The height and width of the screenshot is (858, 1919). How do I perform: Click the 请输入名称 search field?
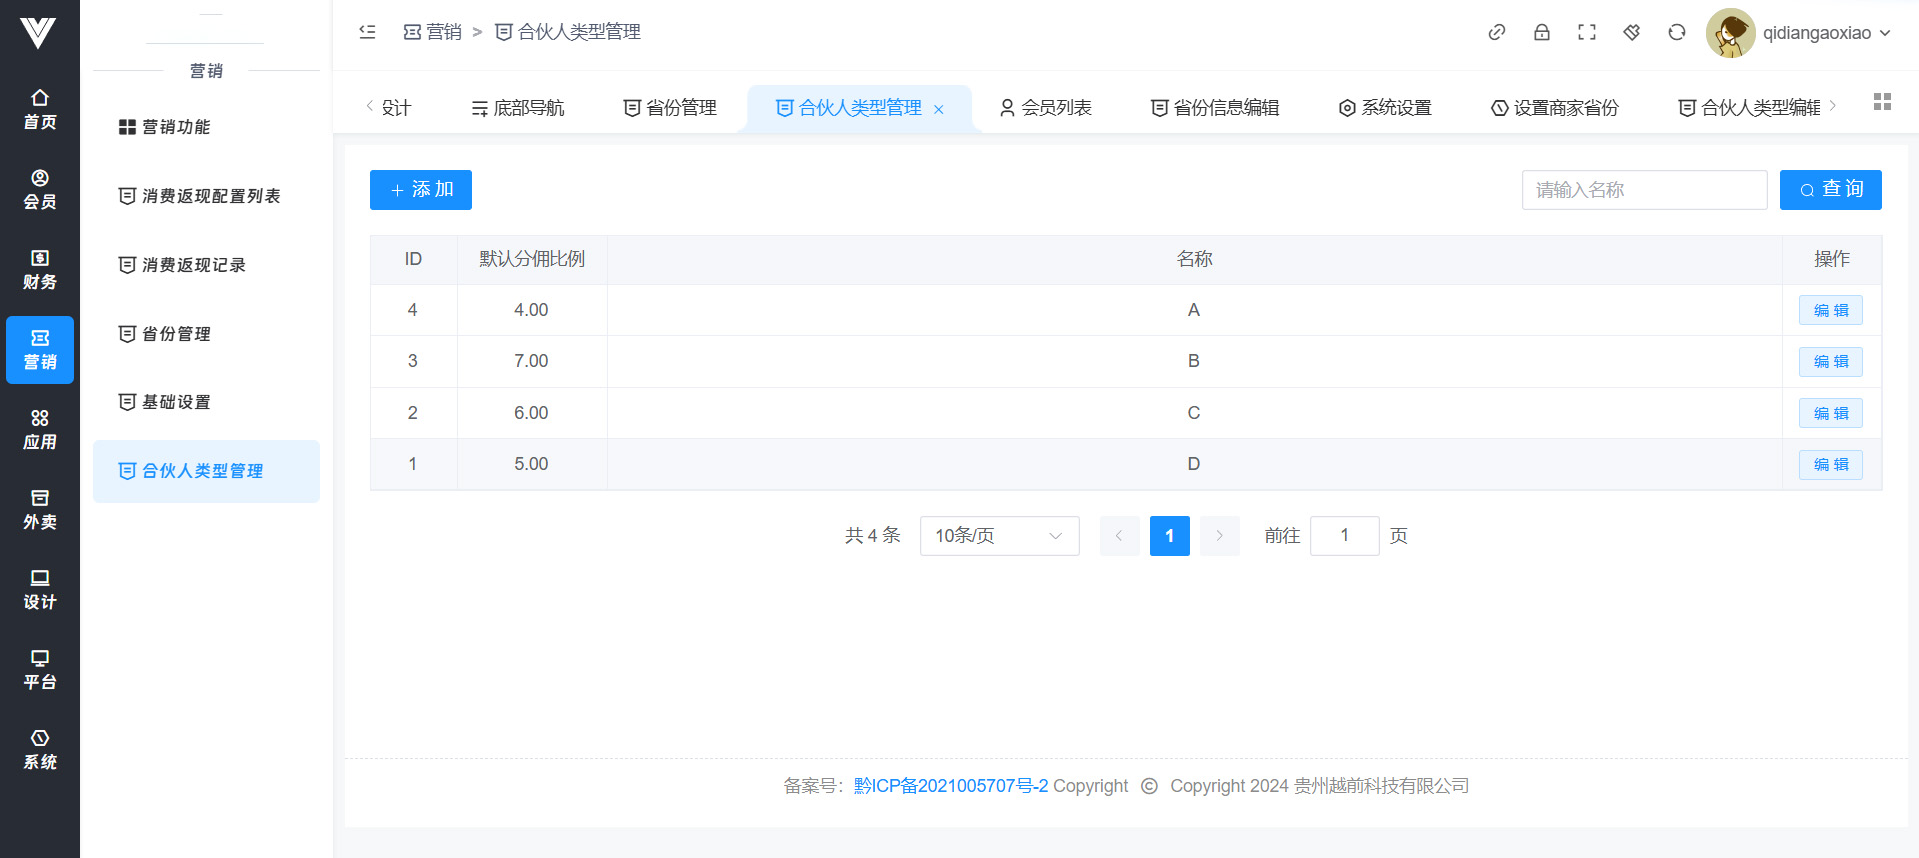(1643, 190)
